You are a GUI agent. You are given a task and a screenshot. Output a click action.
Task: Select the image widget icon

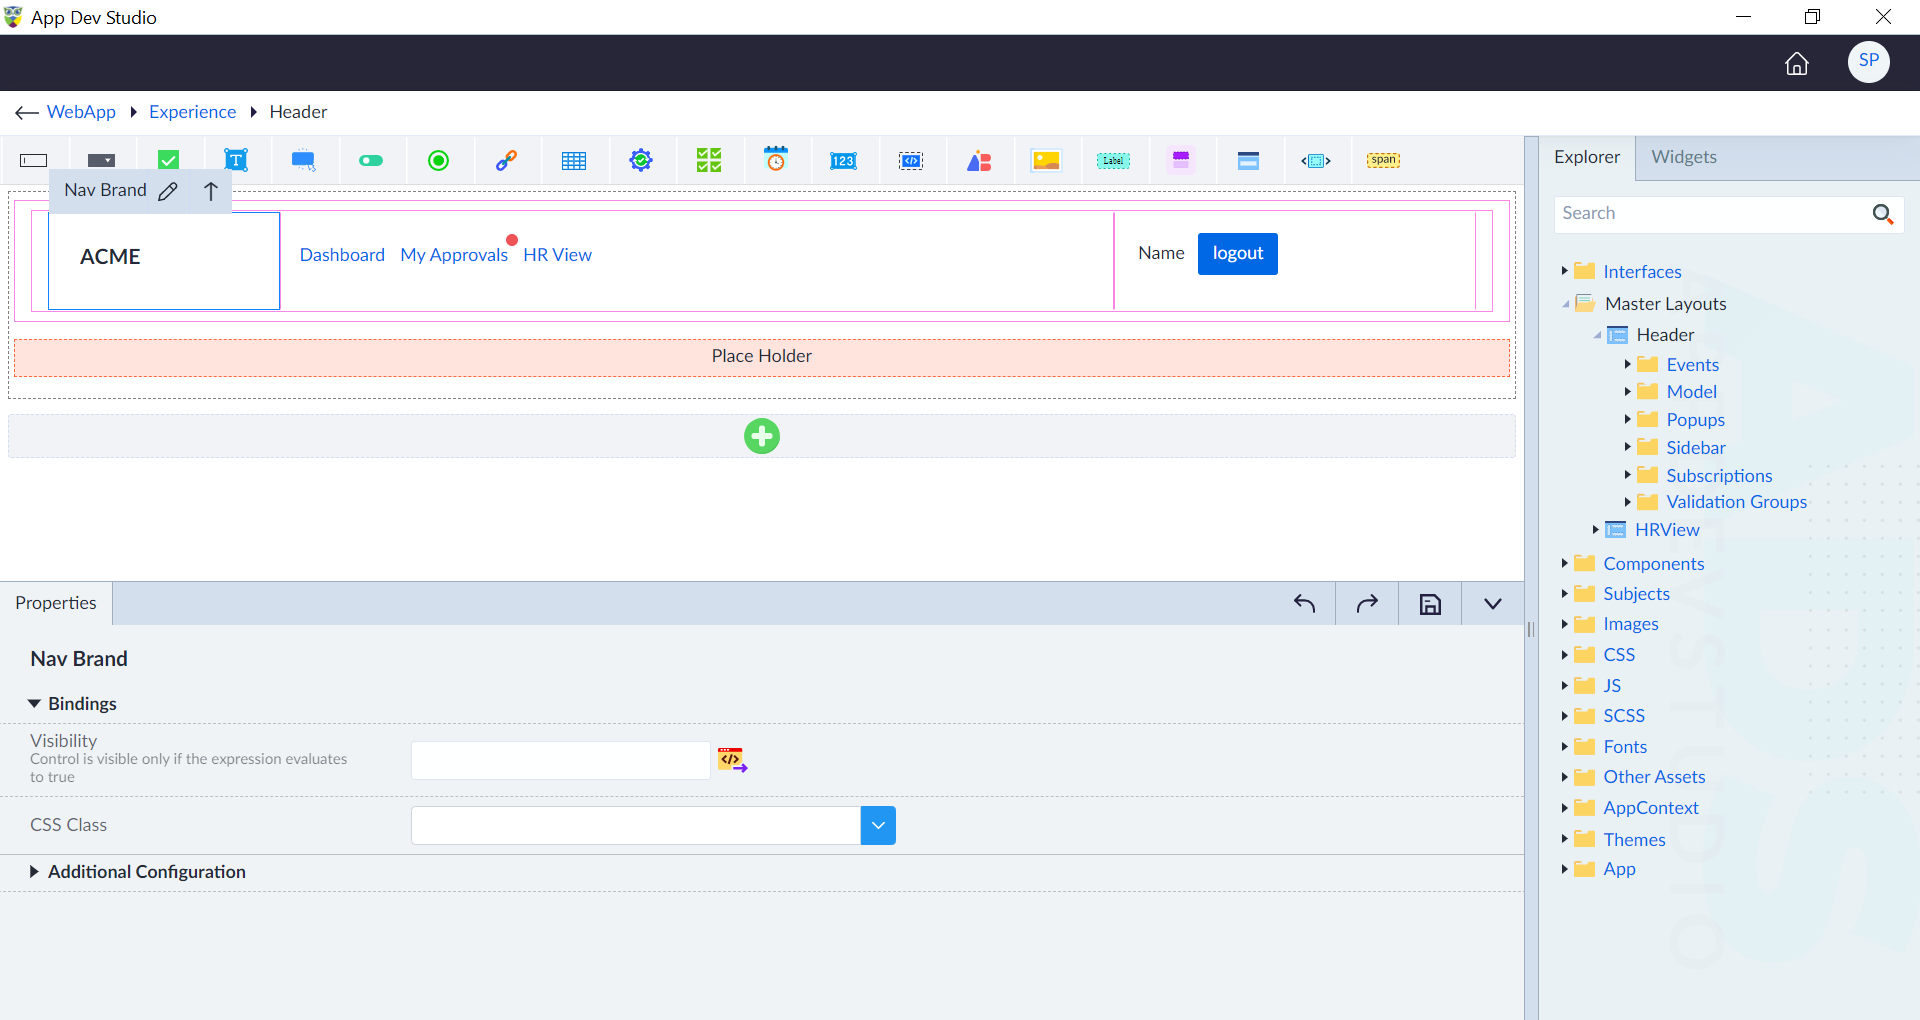coord(1046,160)
